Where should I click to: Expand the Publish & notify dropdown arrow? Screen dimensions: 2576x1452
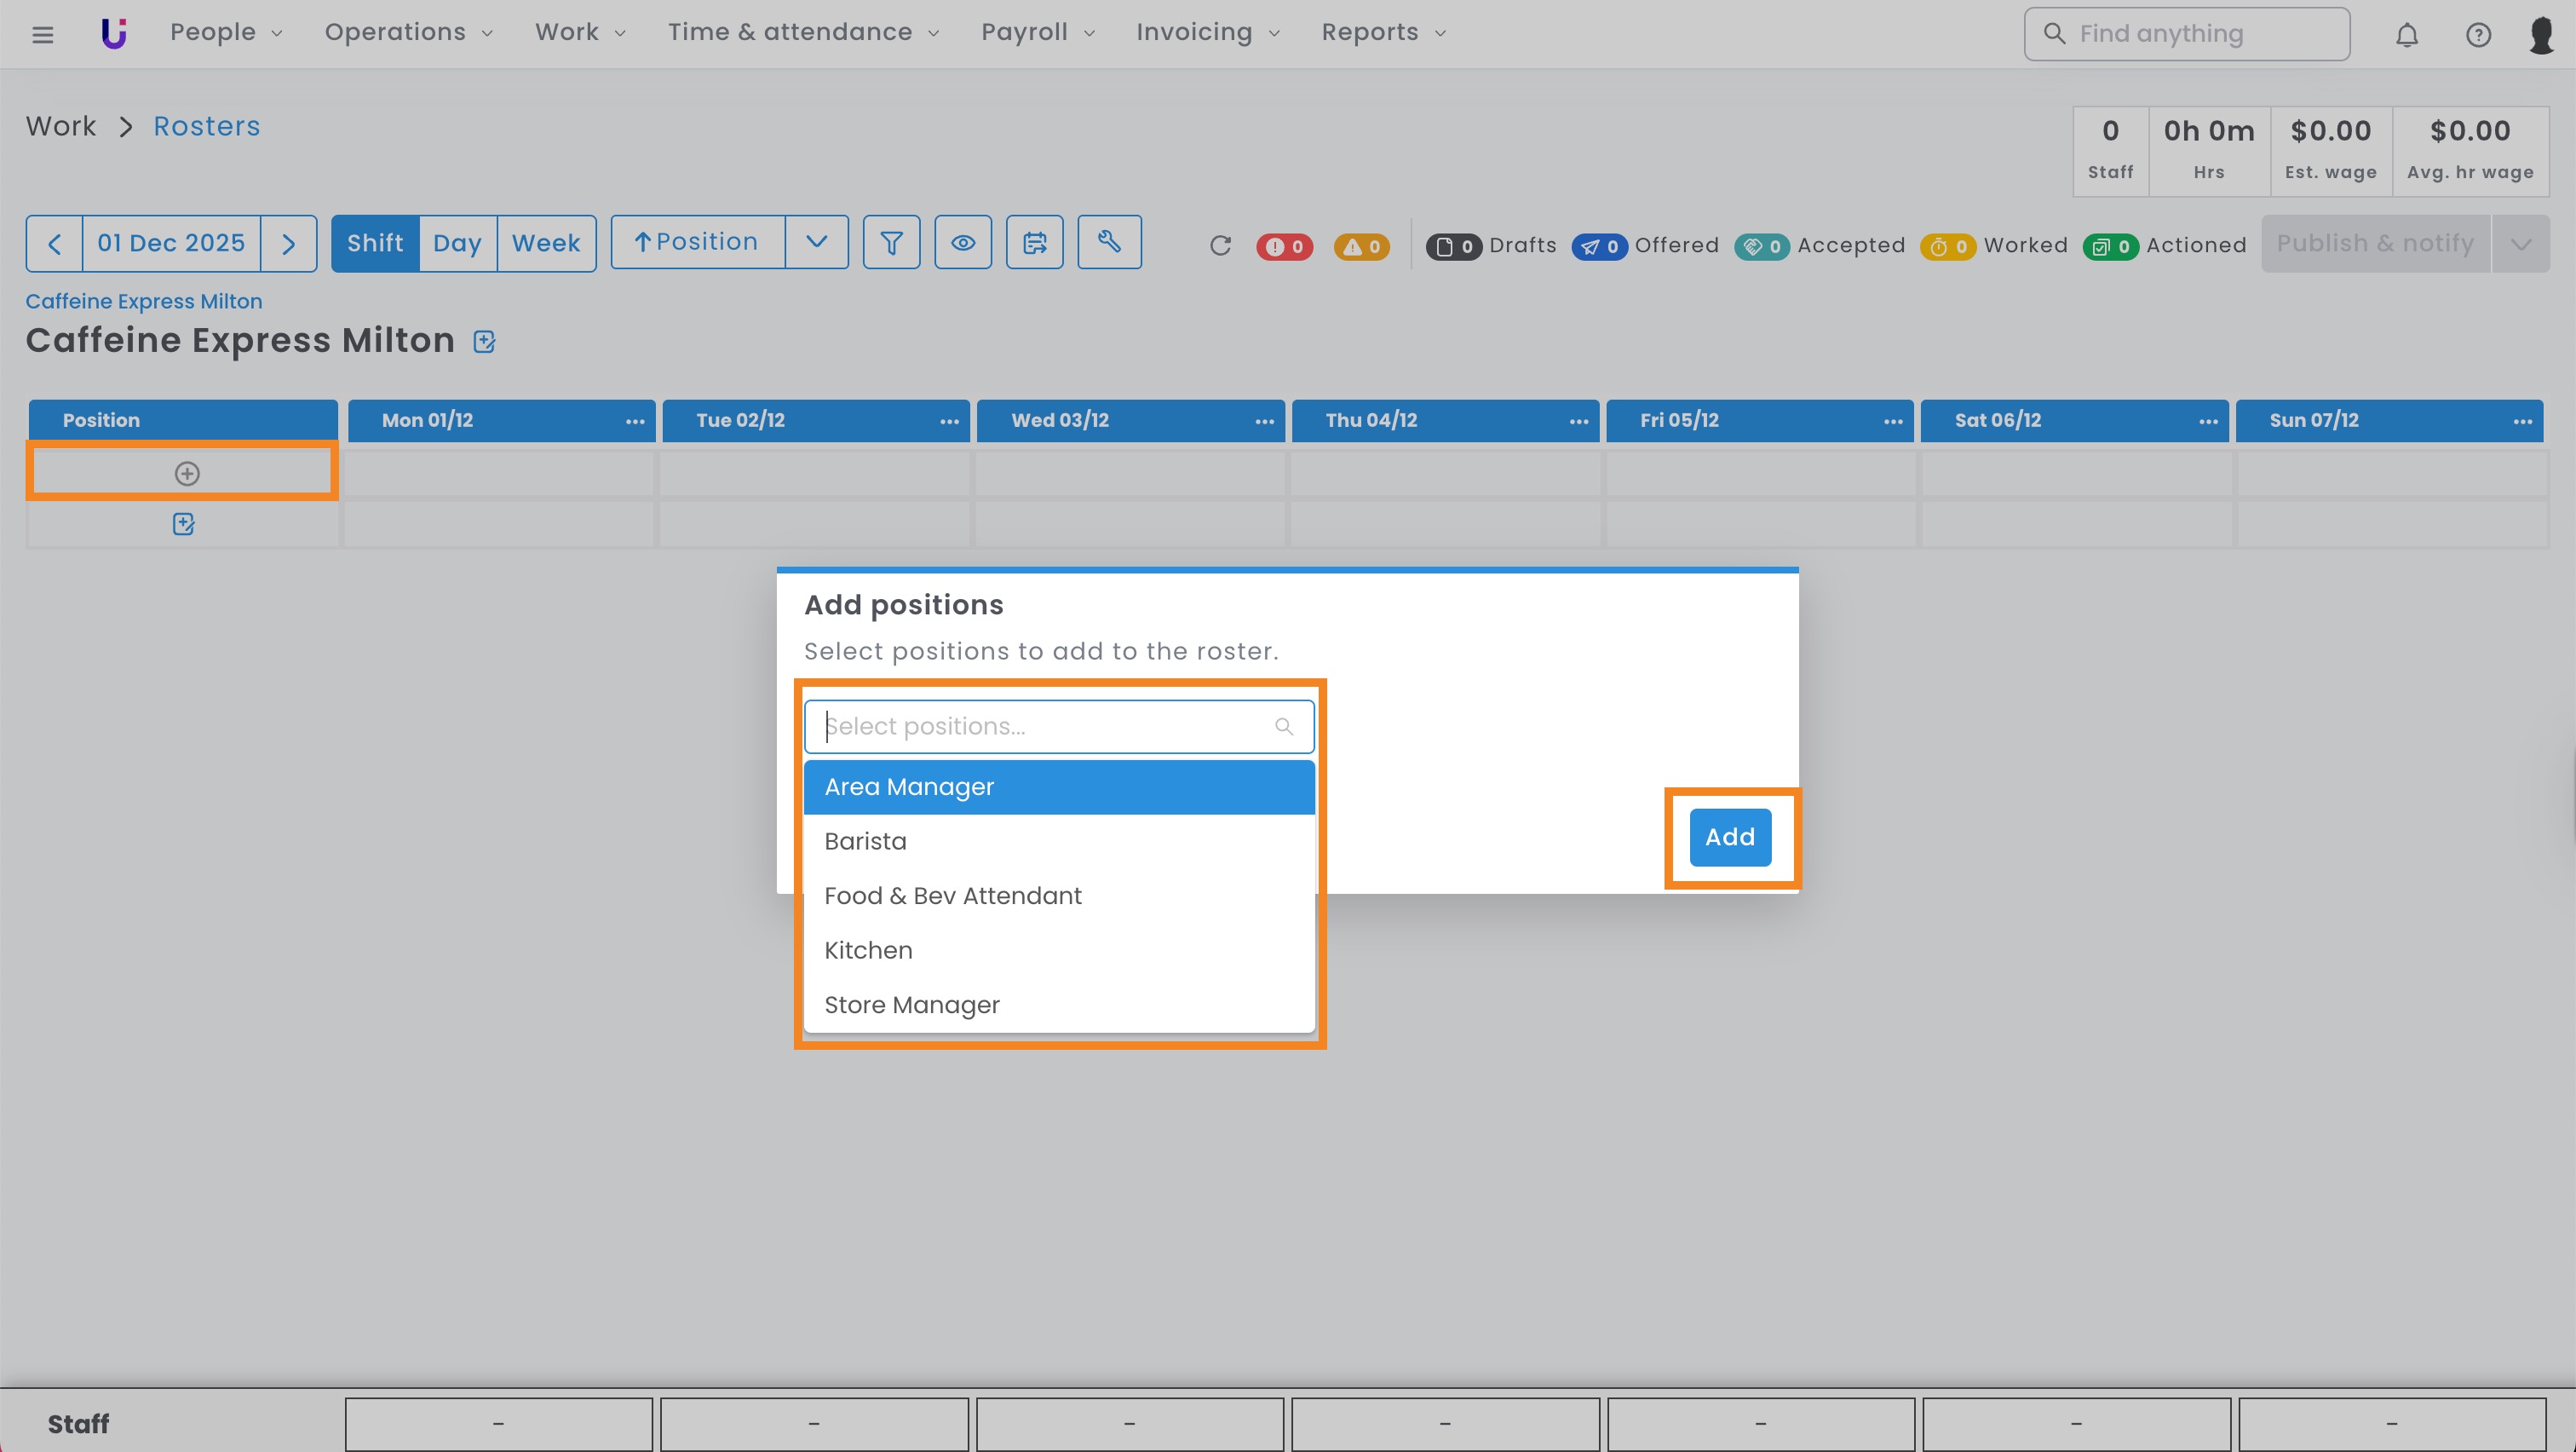click(2520, 244)
